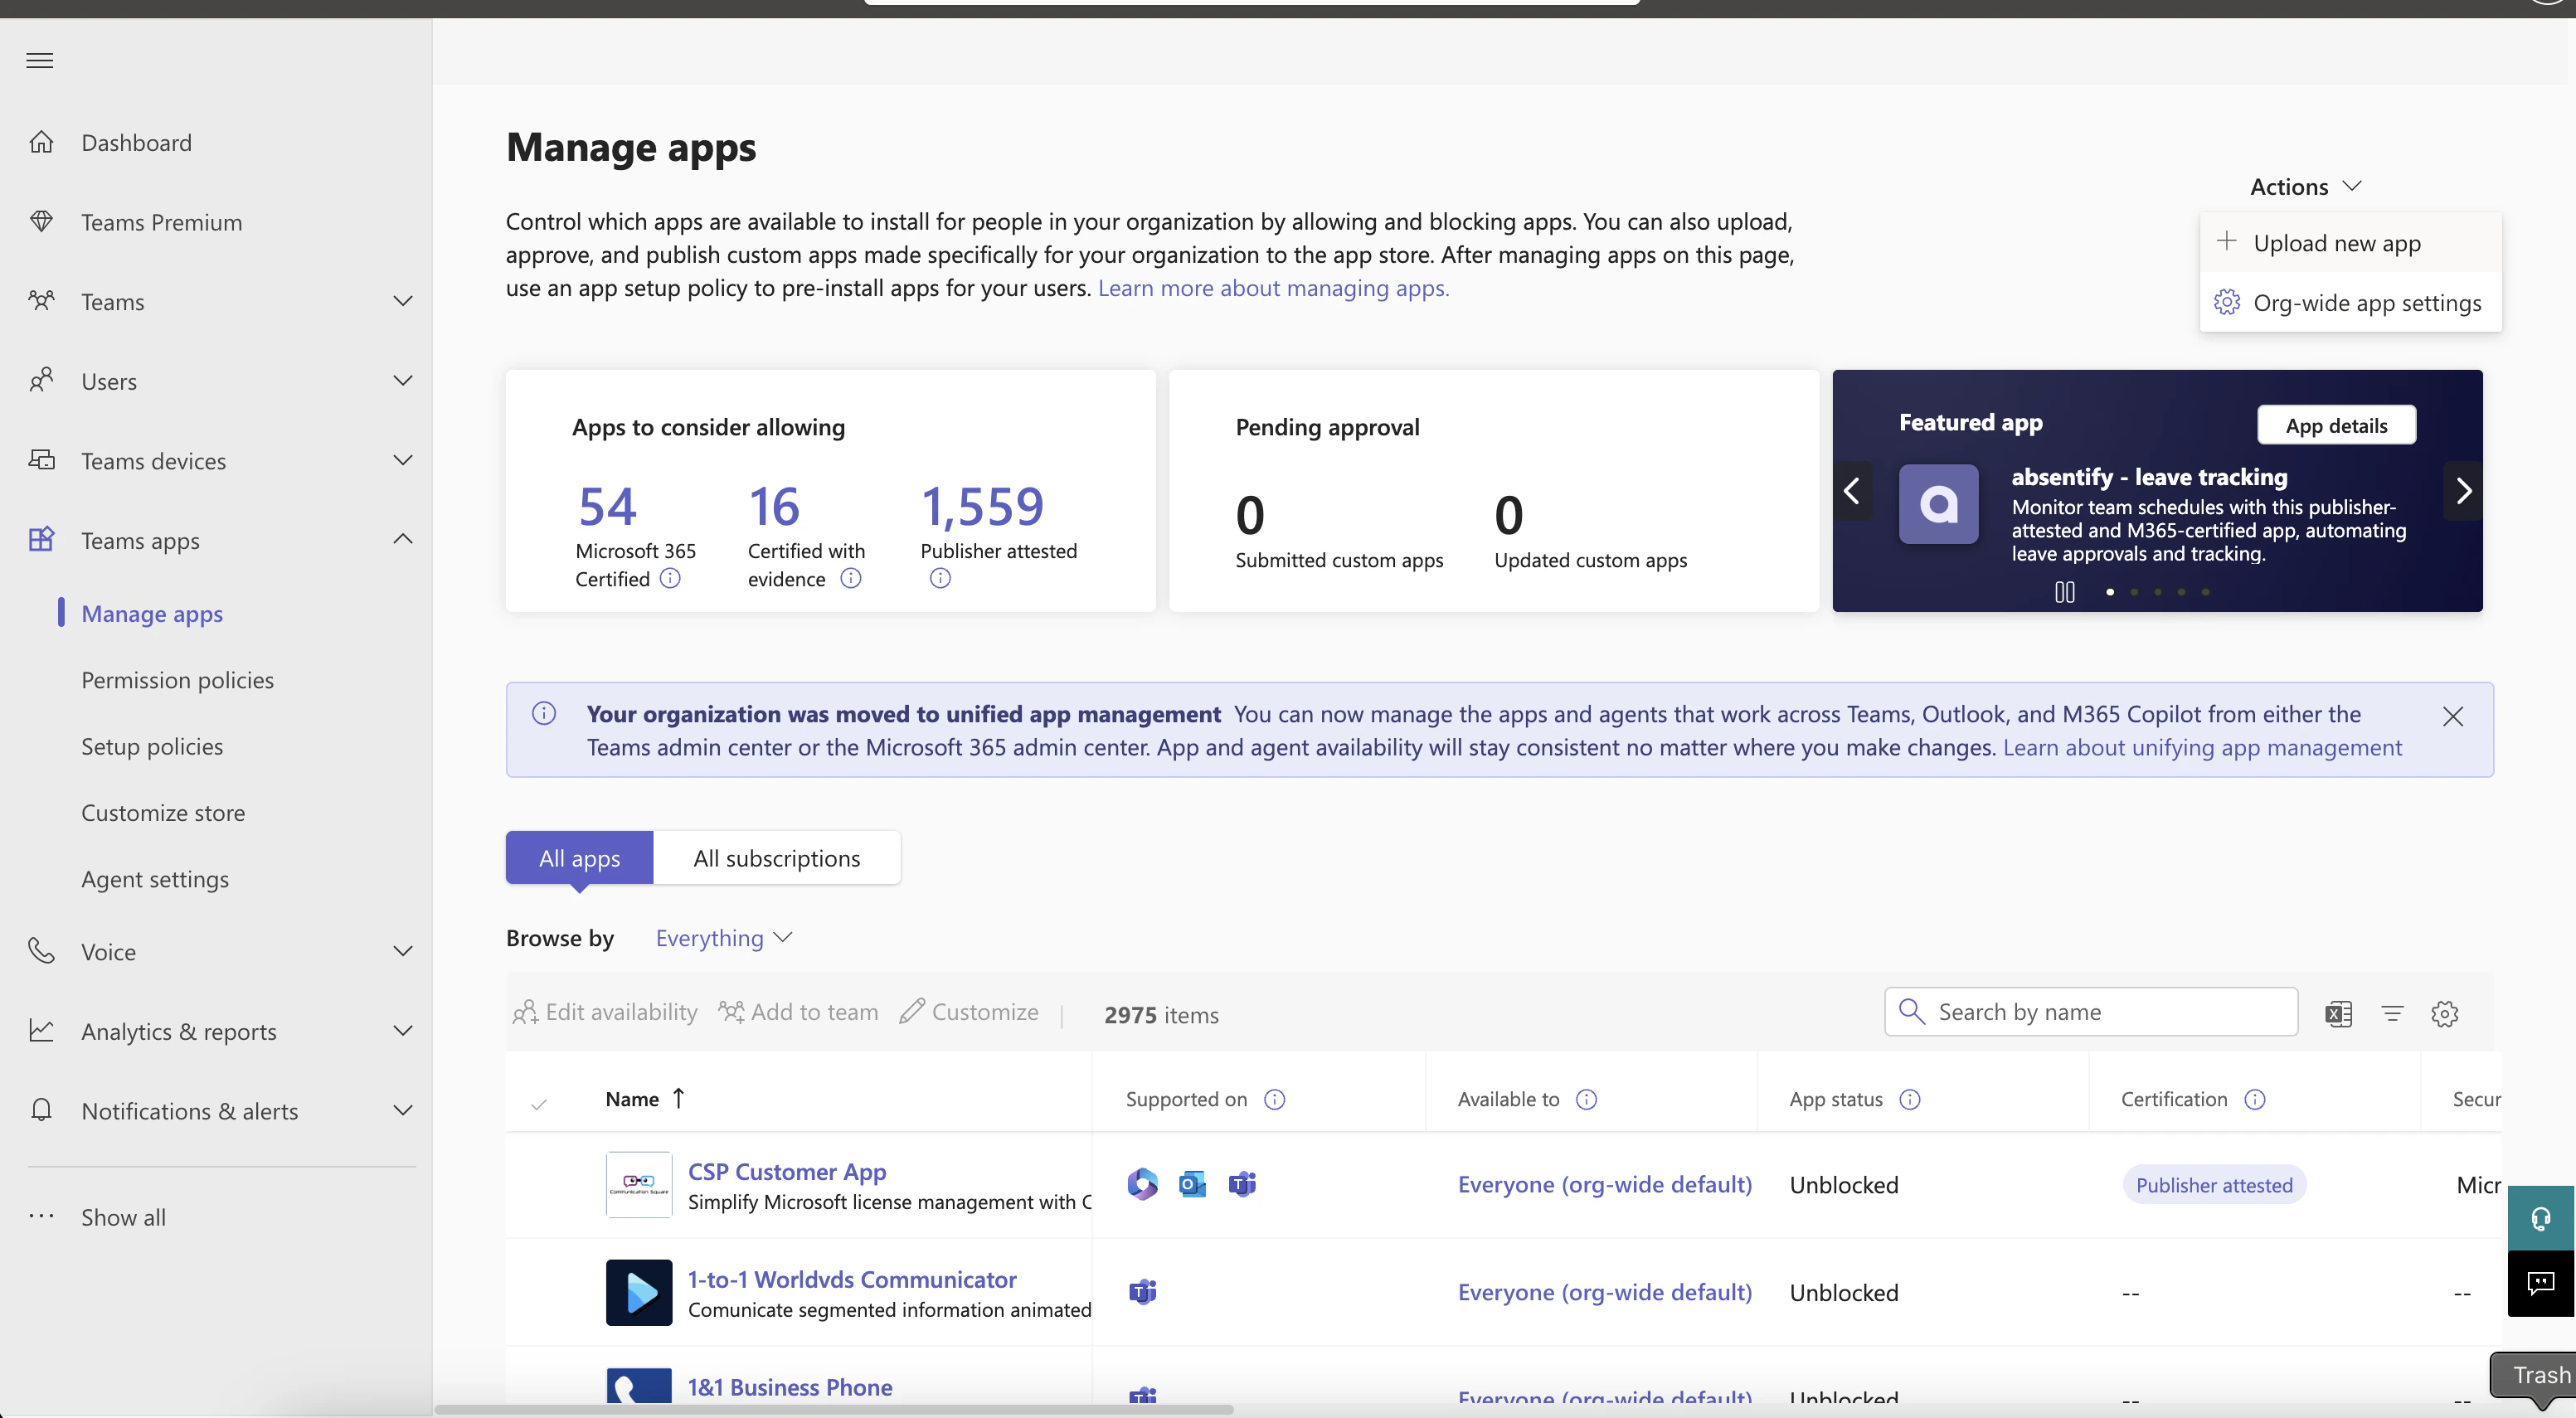Click the Show all ellipsis icon

click(41, 1216)
